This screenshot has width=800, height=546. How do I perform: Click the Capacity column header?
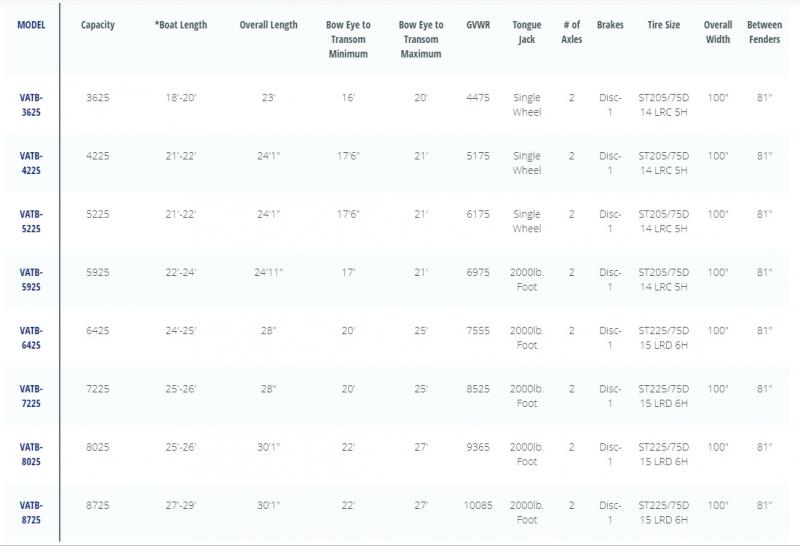click(97, 25)
